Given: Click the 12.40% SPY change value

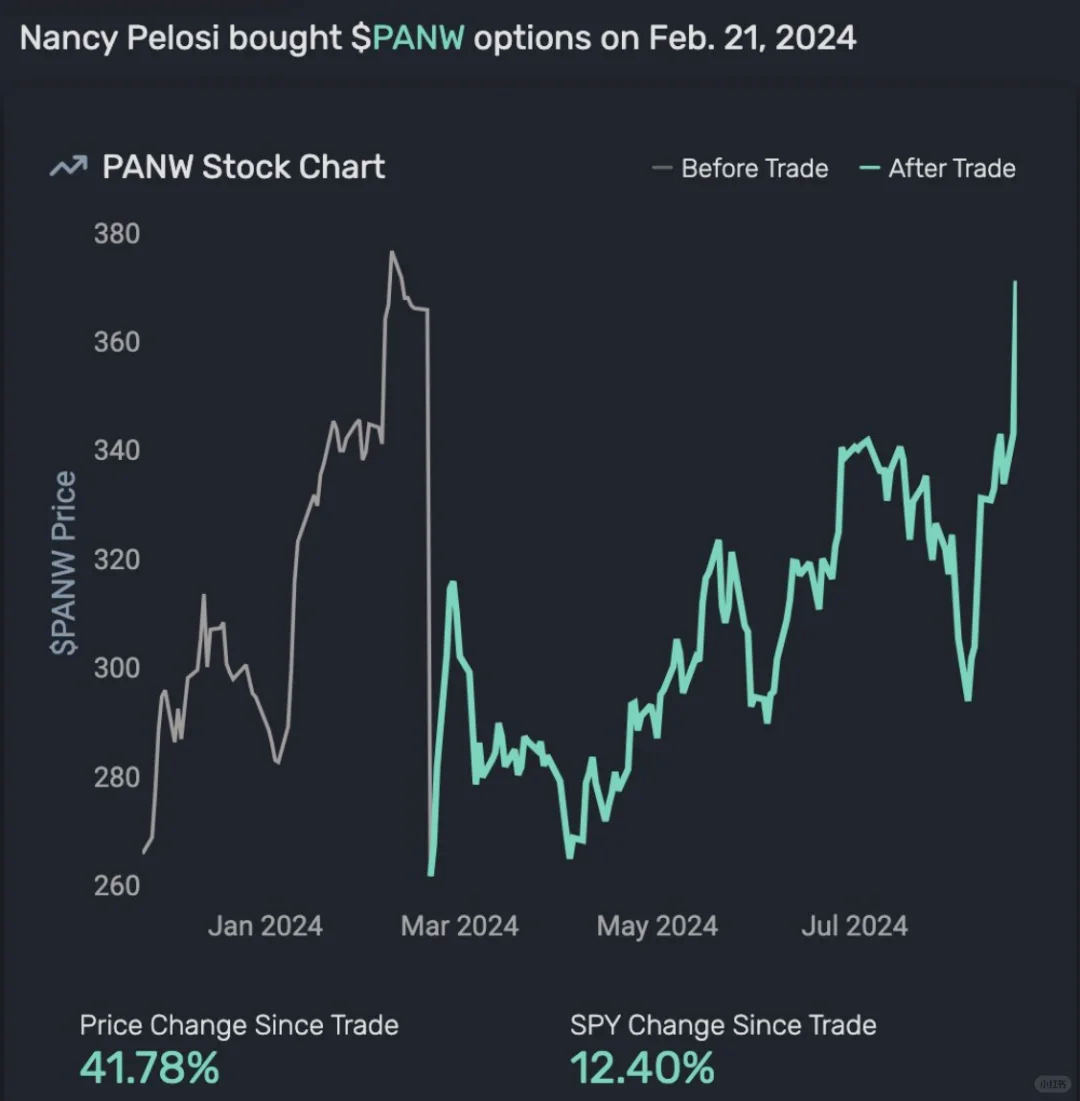Looking at the screenshot, I should 642,1067.
